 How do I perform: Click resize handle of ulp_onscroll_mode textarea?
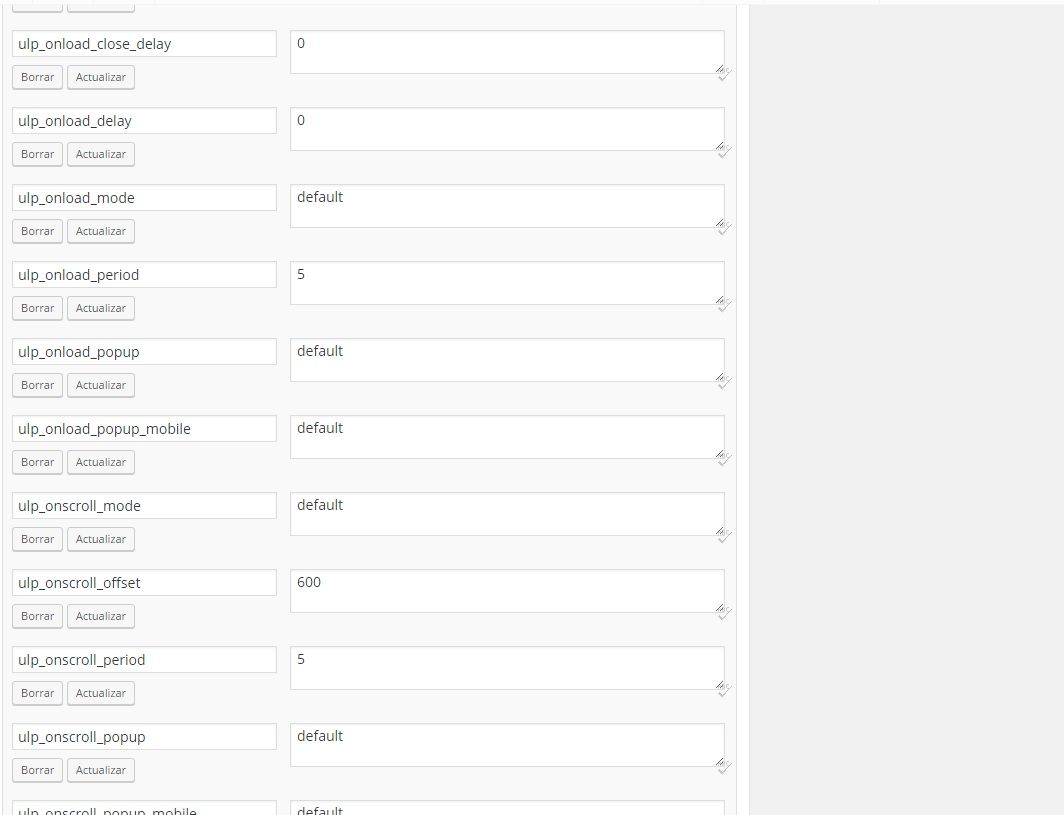point(720,531)
